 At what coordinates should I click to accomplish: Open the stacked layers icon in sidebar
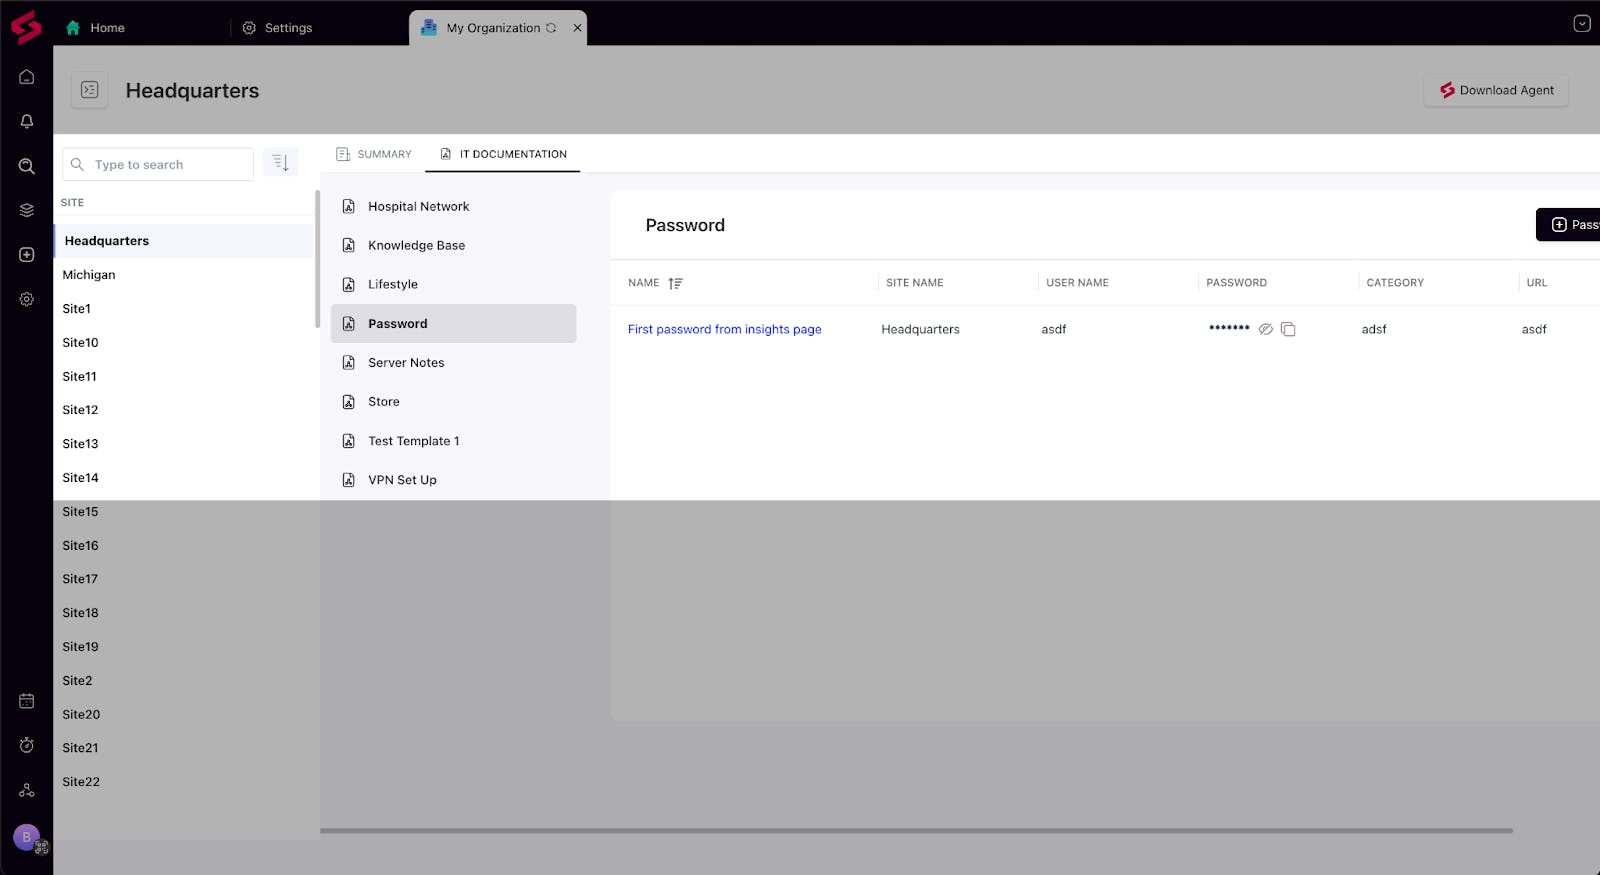point(27,210)
